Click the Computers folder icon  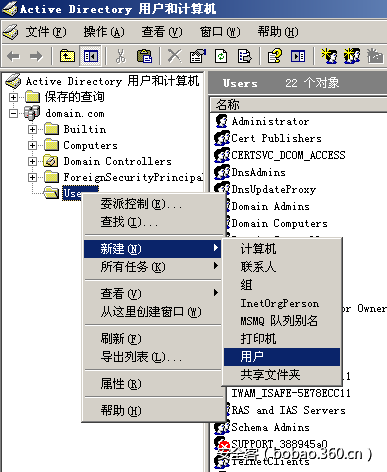[51, 145]
